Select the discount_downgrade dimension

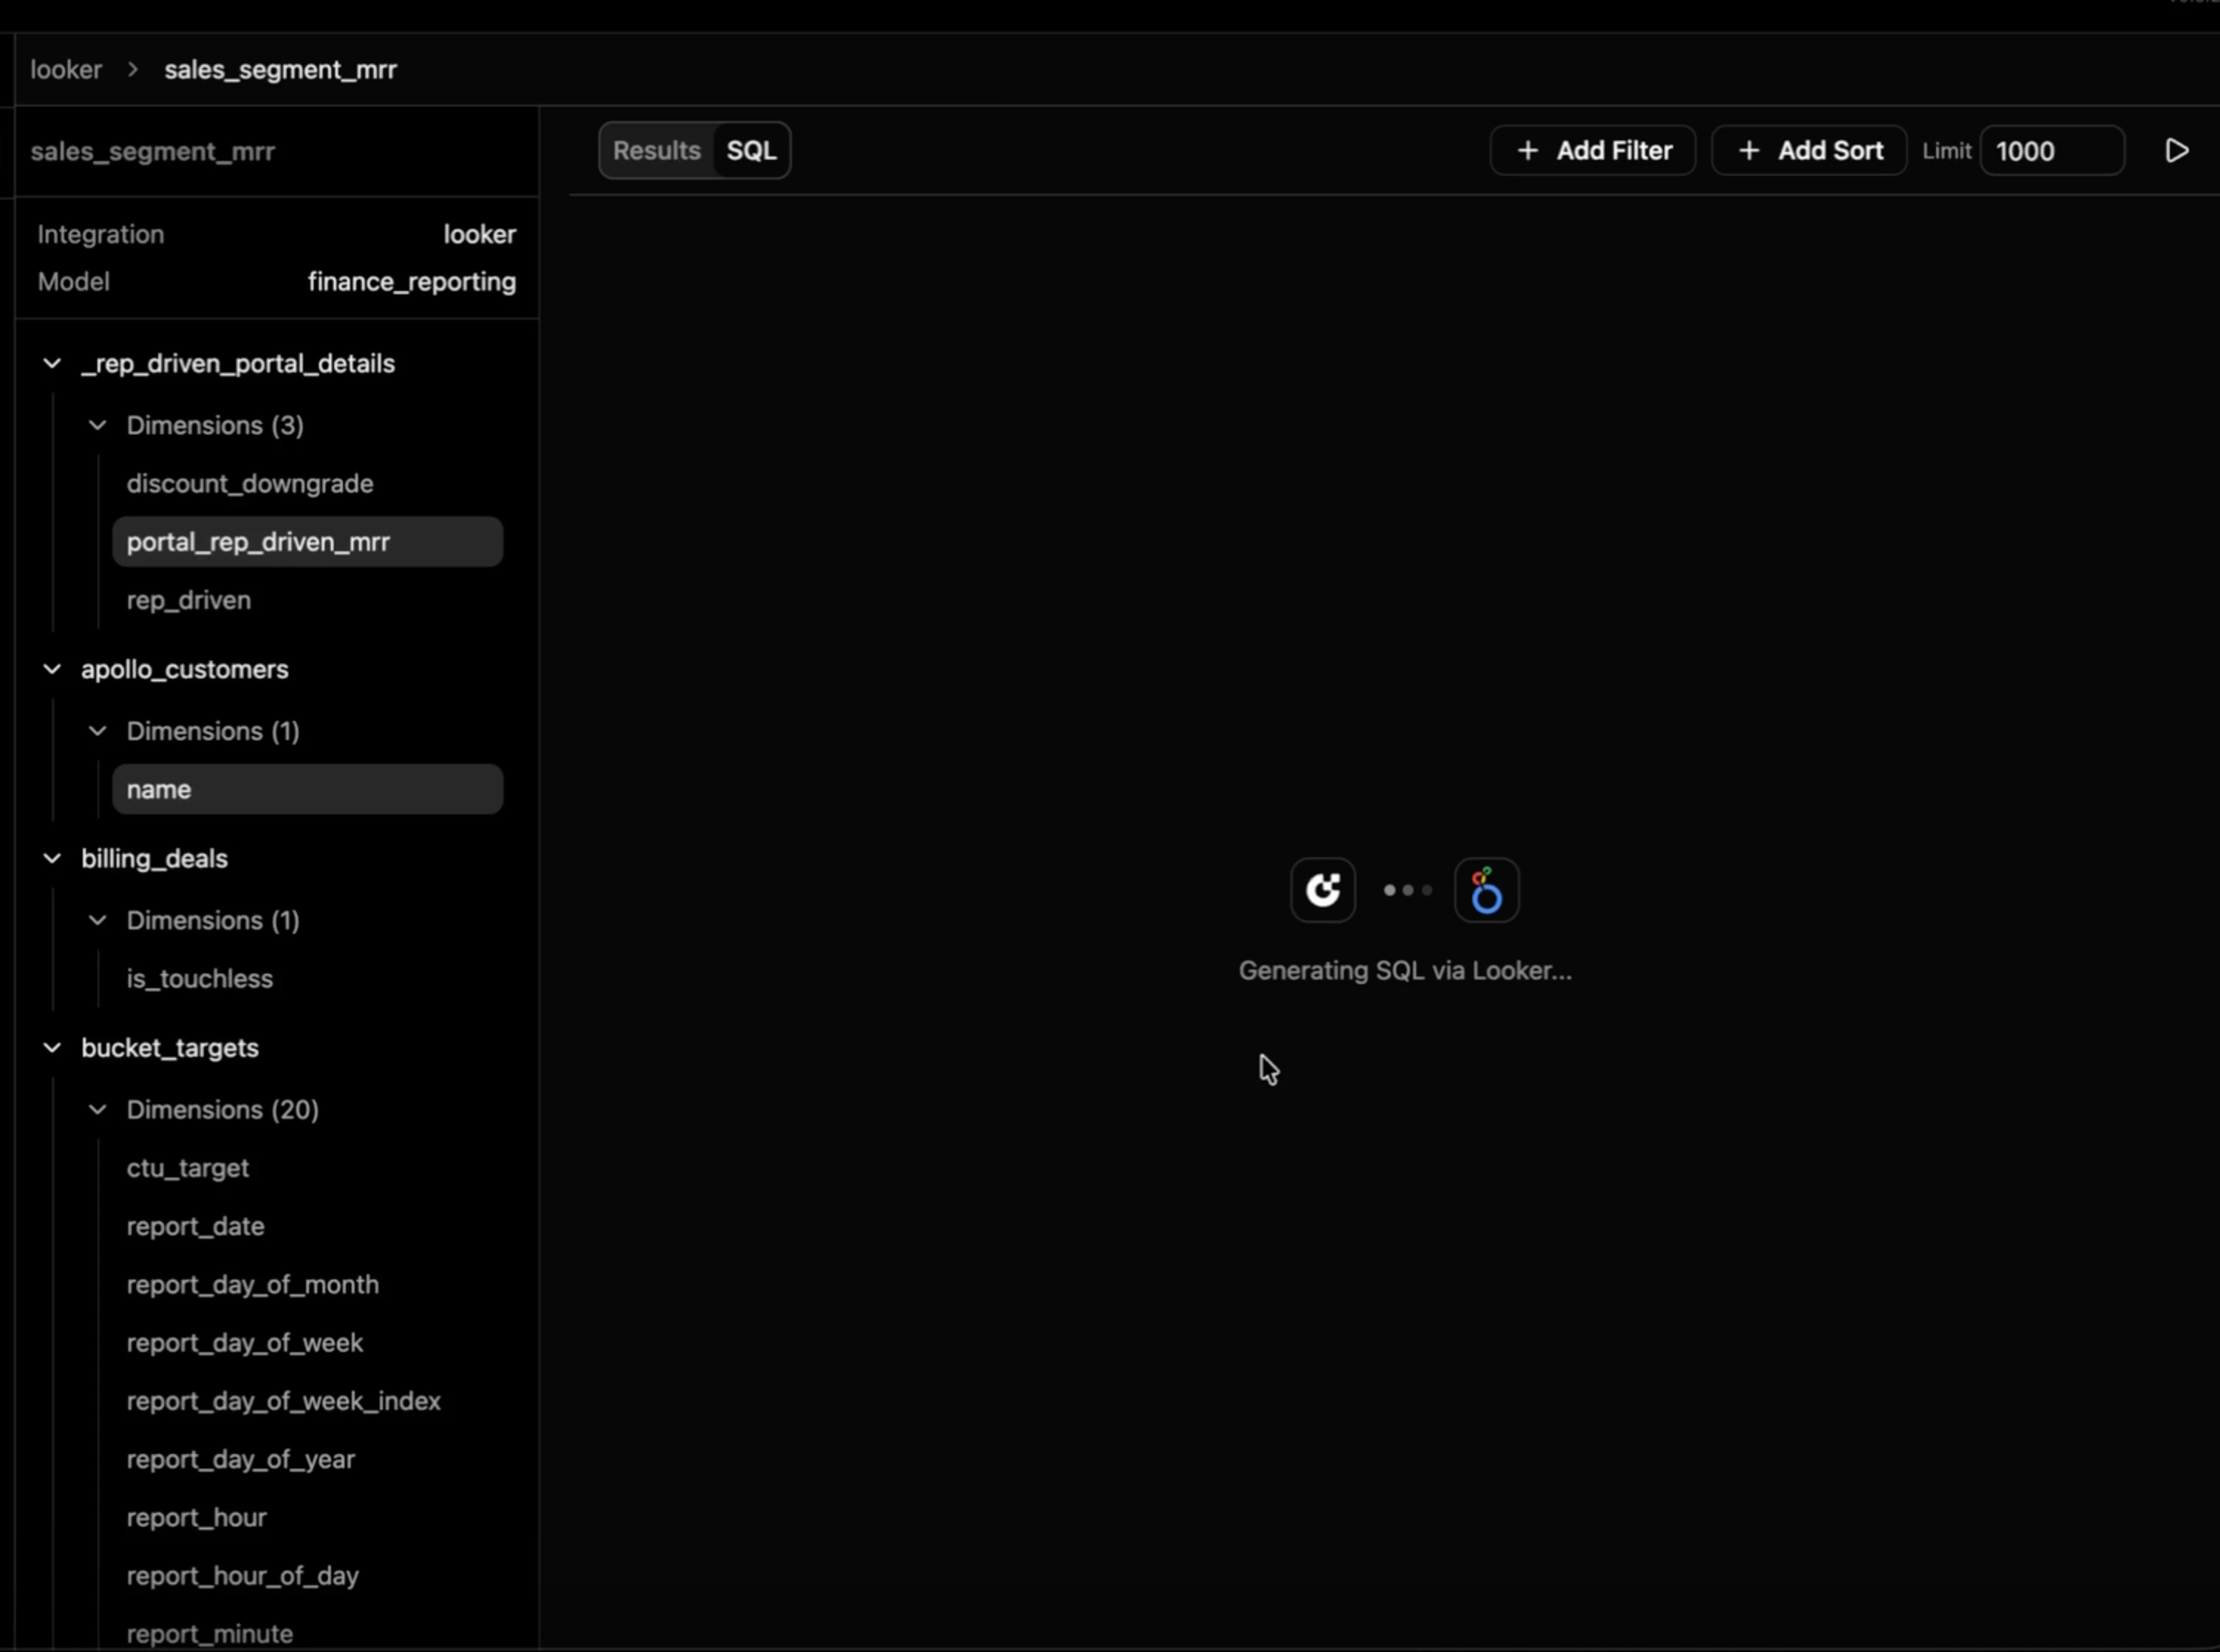coord(250,483)
